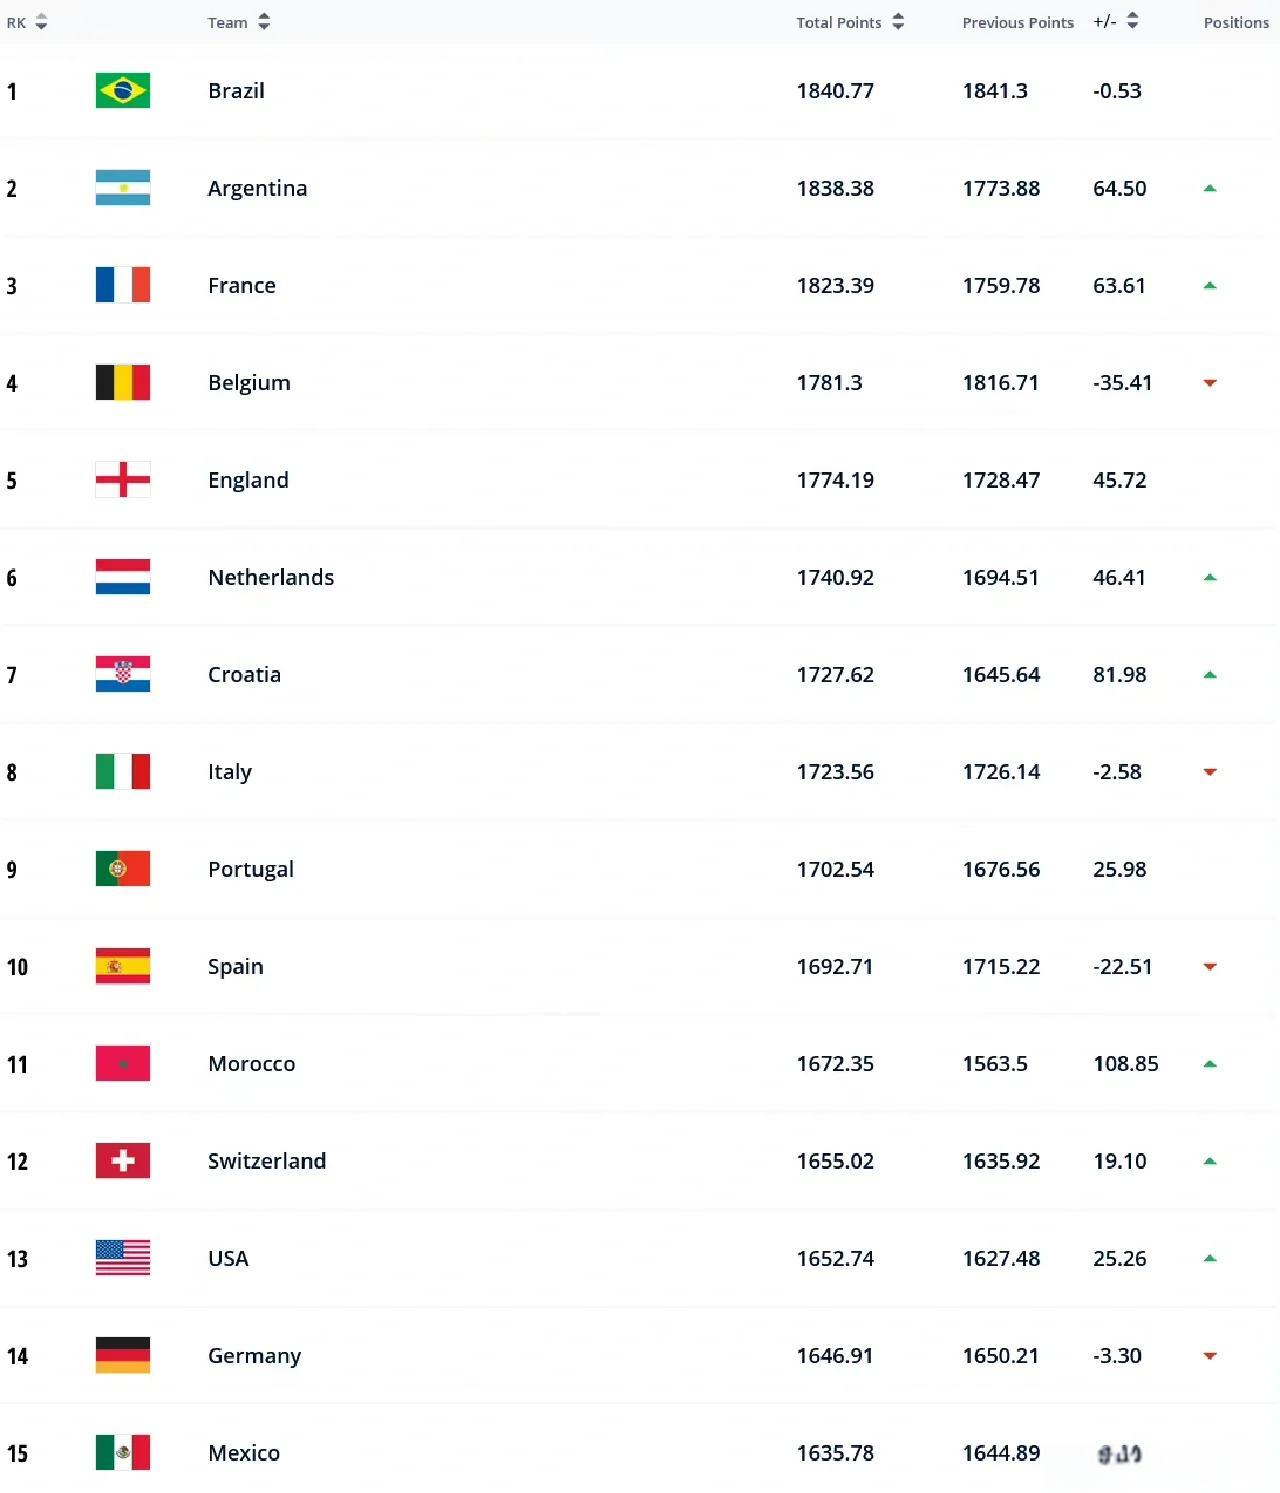Click the England flag icon
Viewport: 1280px width, 1493px height.
tap(122, 480)
